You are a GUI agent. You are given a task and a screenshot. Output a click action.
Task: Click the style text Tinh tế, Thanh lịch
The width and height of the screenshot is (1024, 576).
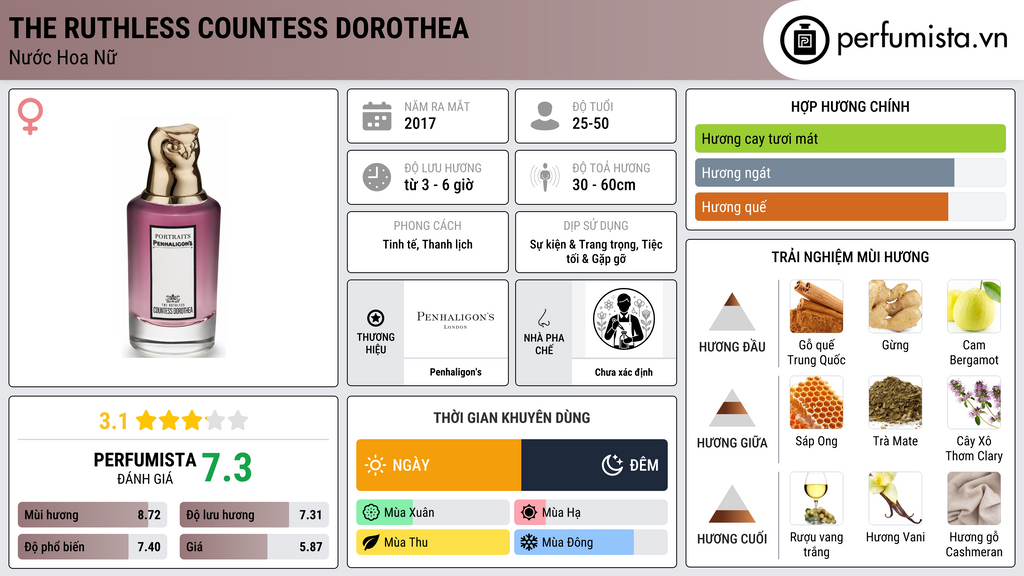click(428, 244)
